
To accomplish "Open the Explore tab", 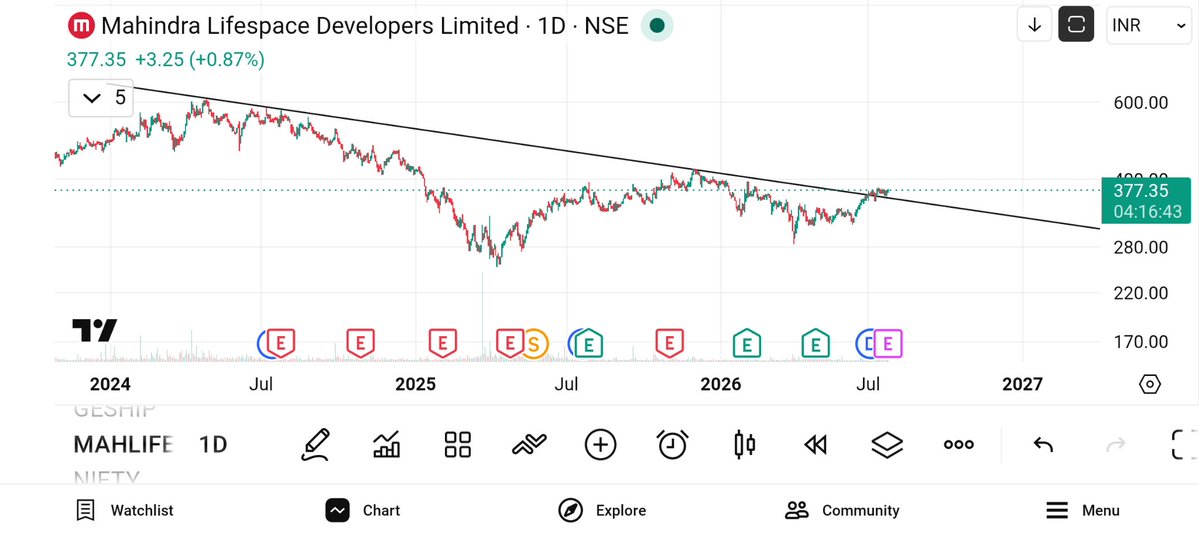I will coord(602,510).
